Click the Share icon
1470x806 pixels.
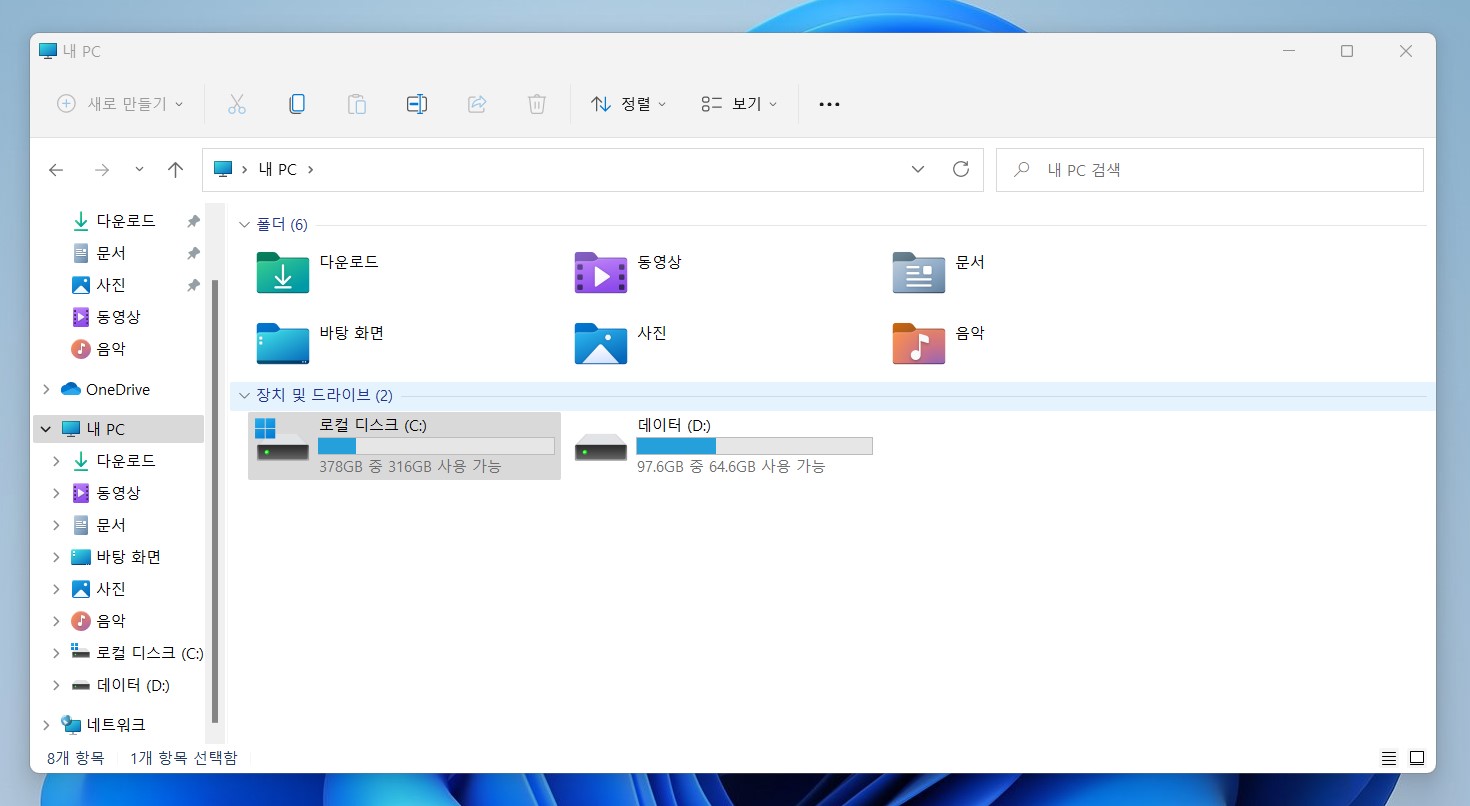(477, 103)
